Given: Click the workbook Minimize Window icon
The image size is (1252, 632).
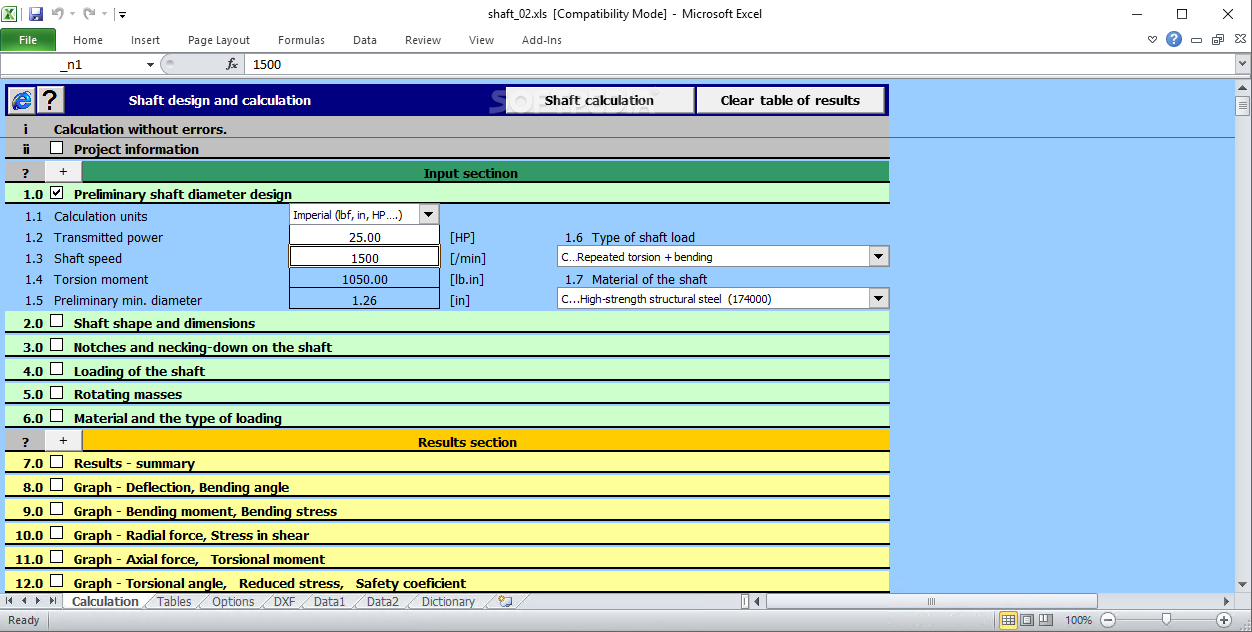Looking at the screenshot, I should [x=1196, y=40].
